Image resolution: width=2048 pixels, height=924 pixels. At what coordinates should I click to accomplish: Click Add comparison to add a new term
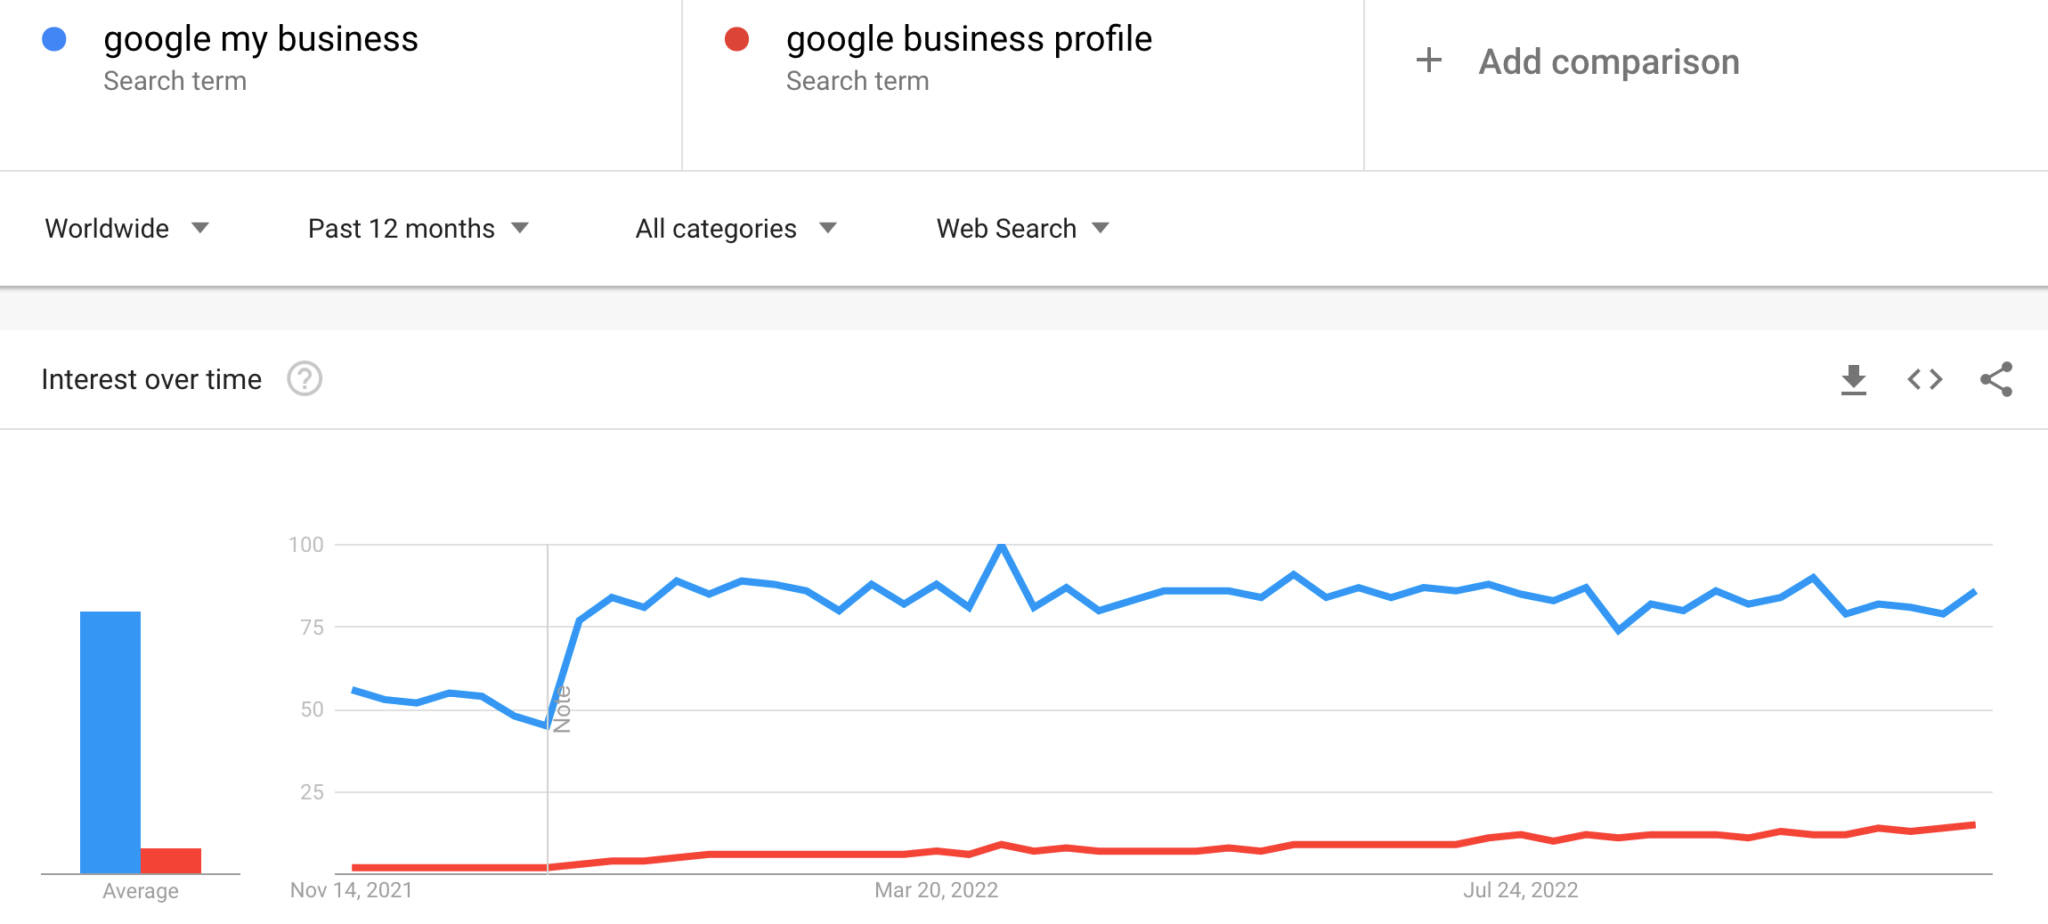[1608, 61]
